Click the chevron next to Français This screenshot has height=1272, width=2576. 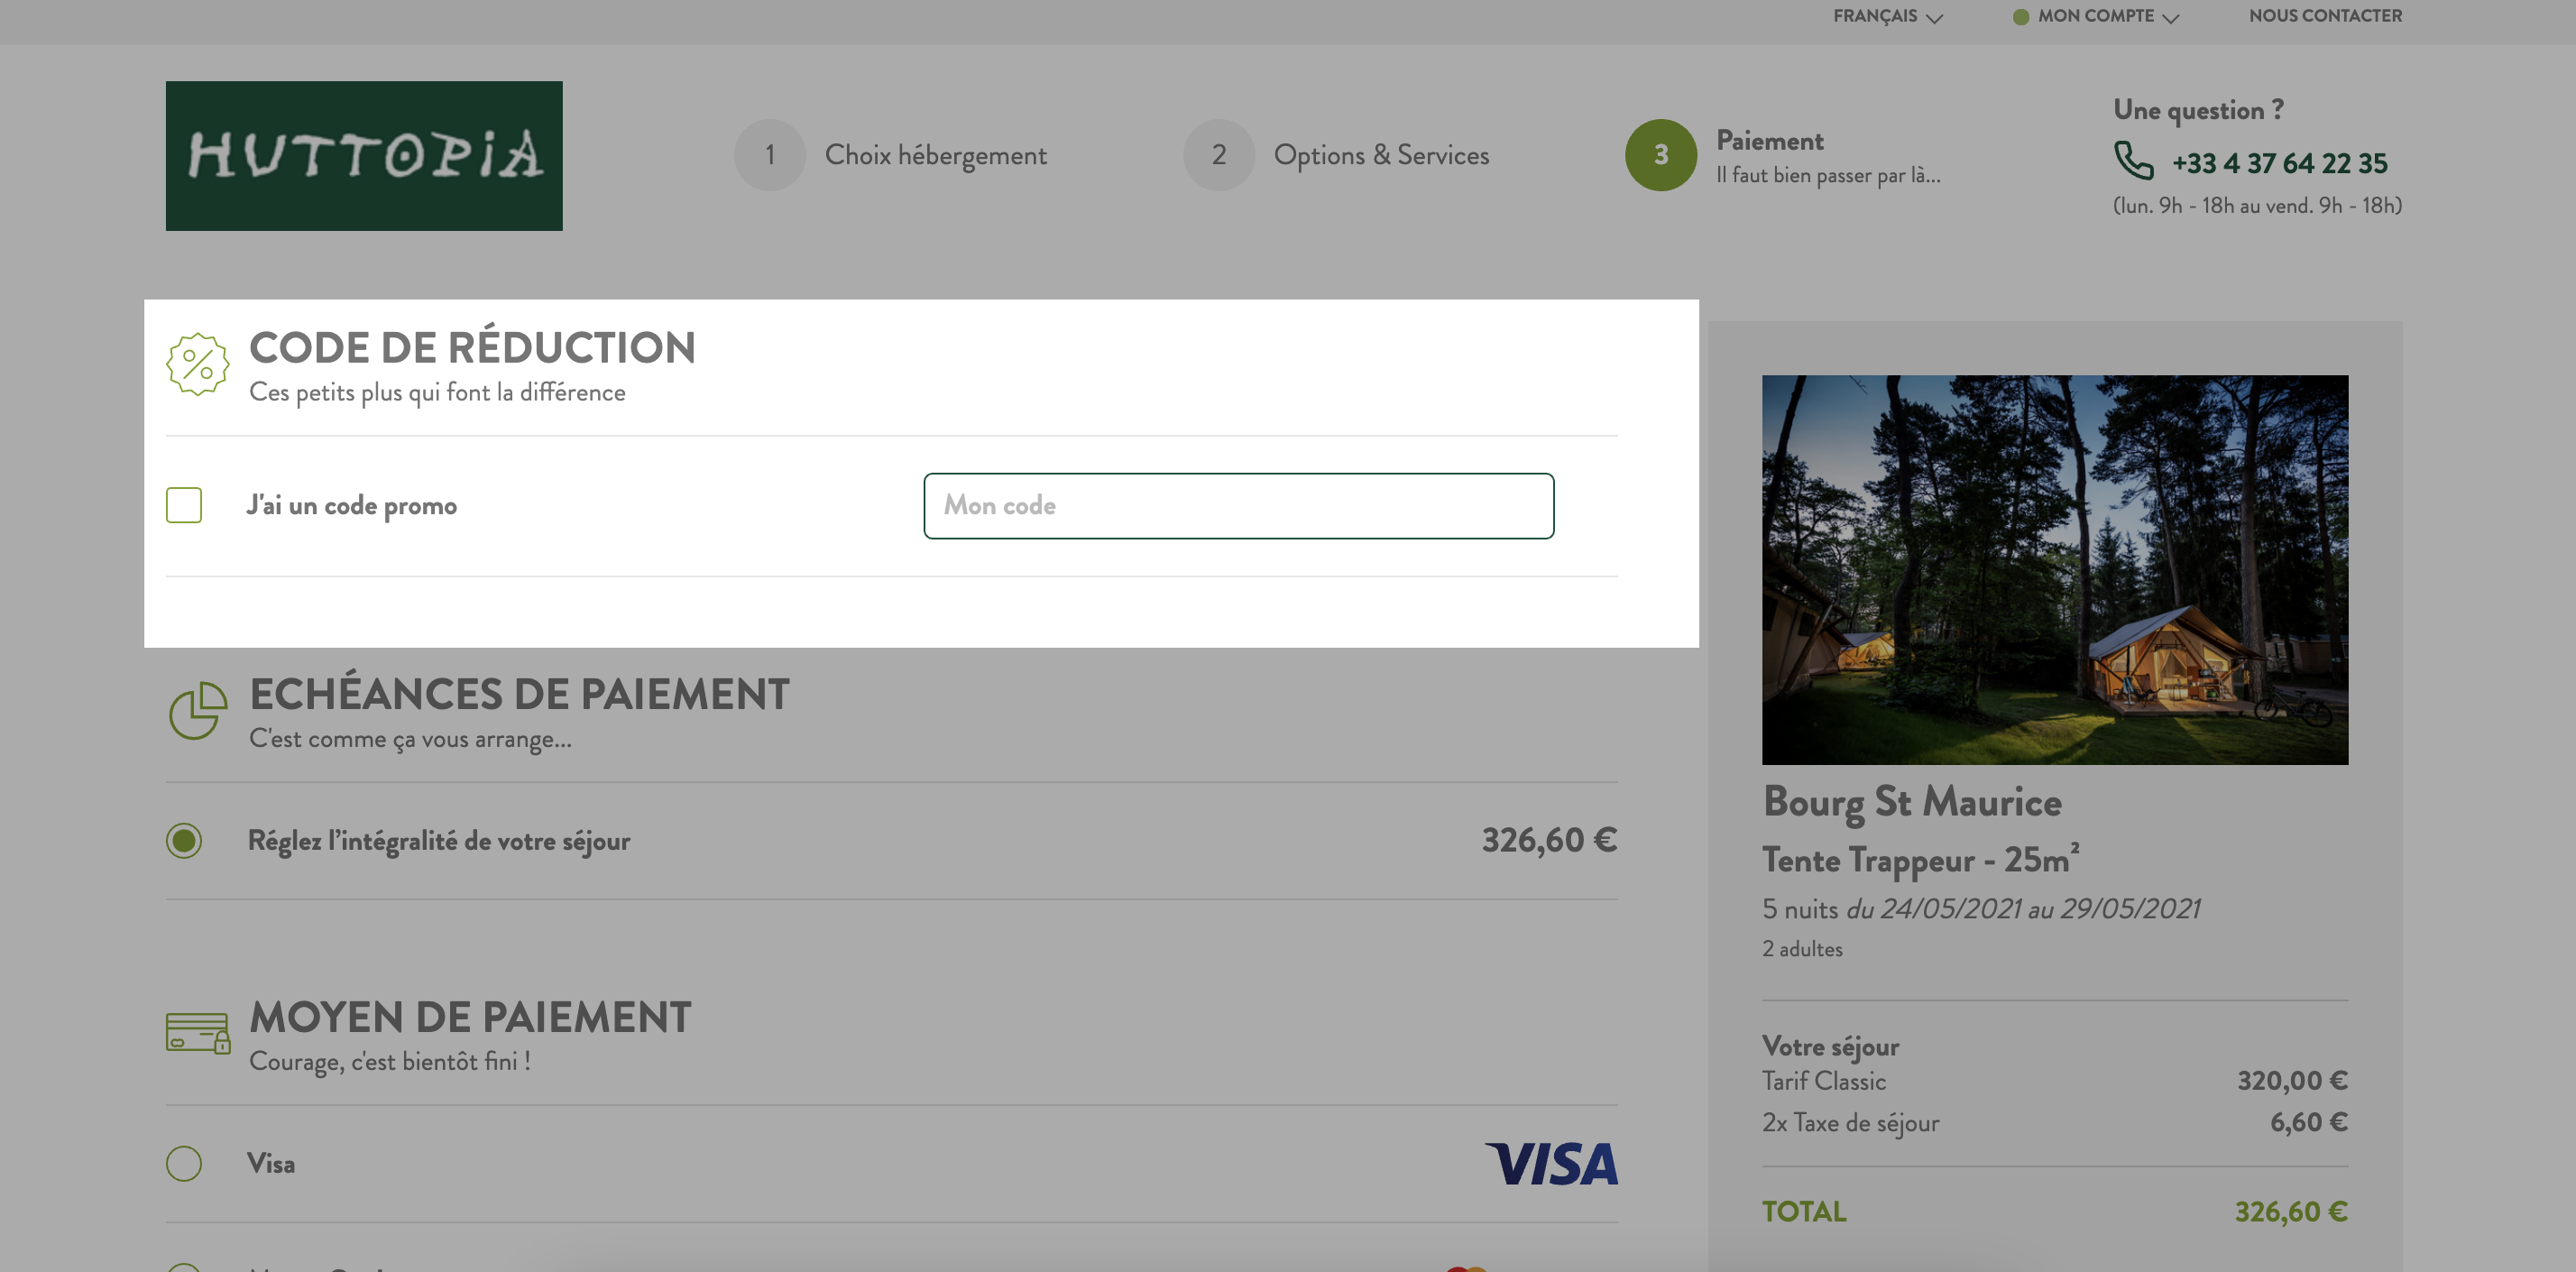tap(1934, 18)
